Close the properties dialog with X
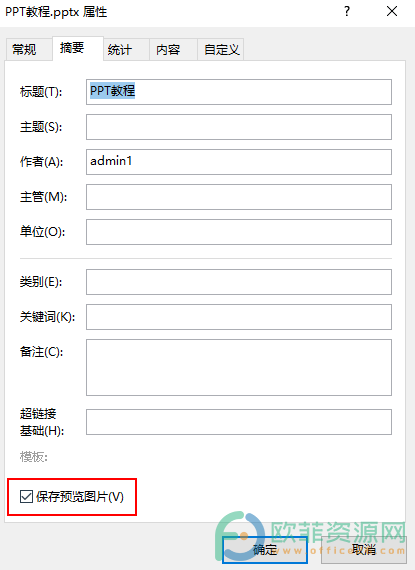Image resolution: width=415 pixels, height=570 pixels. pyautogui.click(x=392, y=12)
